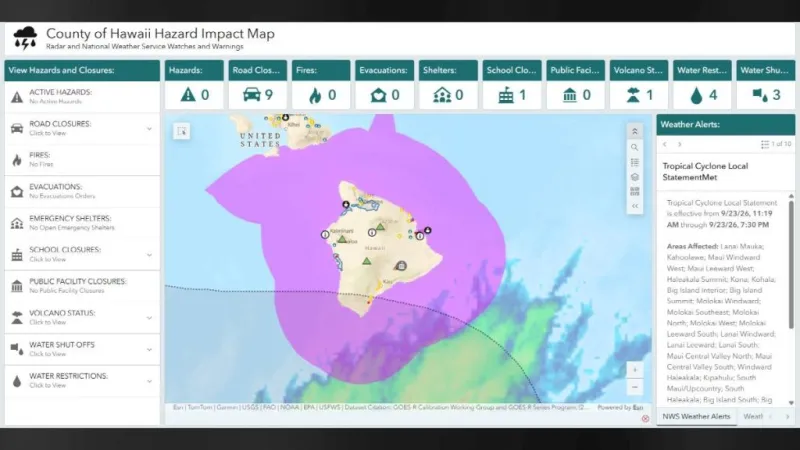The image size is (800, 450).
Task: Click the Water Shut Offs card faucet icon
Action: click(x=760, y=95)
